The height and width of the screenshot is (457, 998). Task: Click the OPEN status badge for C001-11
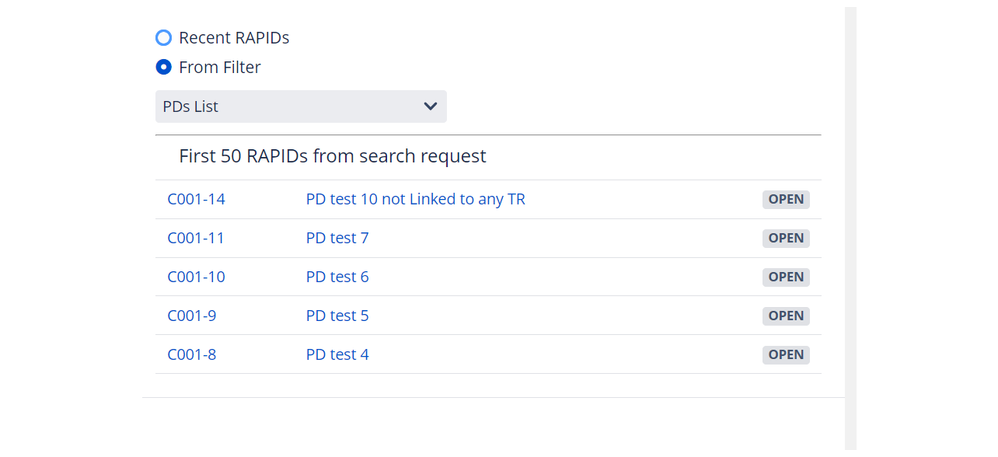(x=786, y=238)
